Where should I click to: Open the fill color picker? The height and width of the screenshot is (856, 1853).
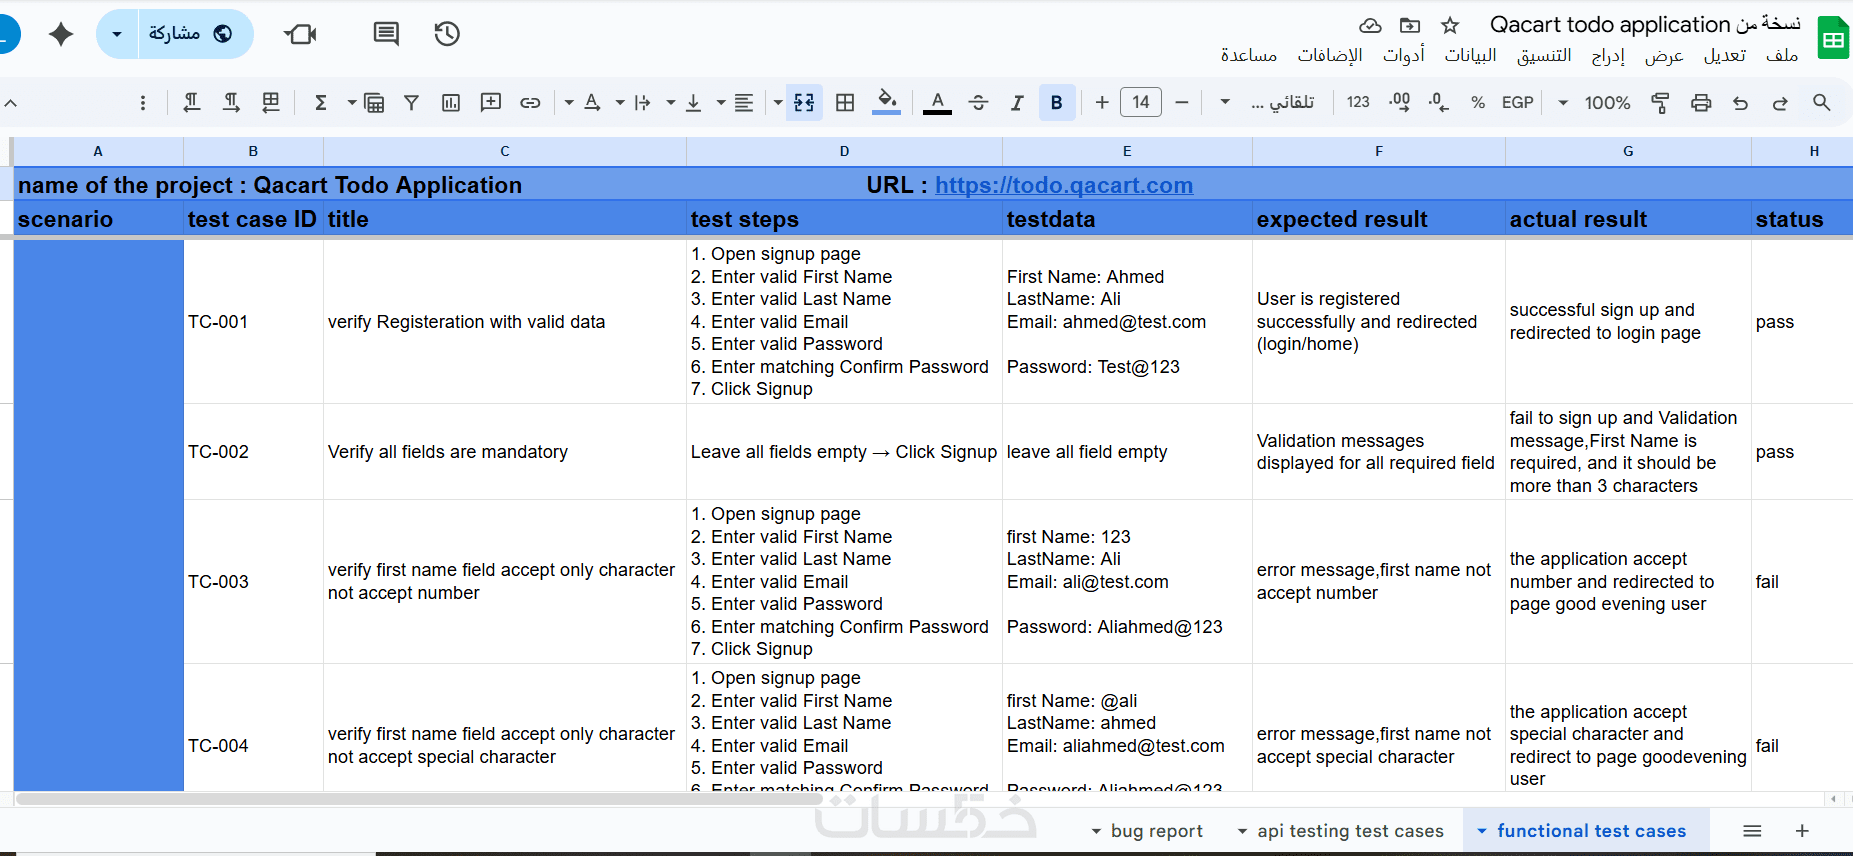click(886, 102)
